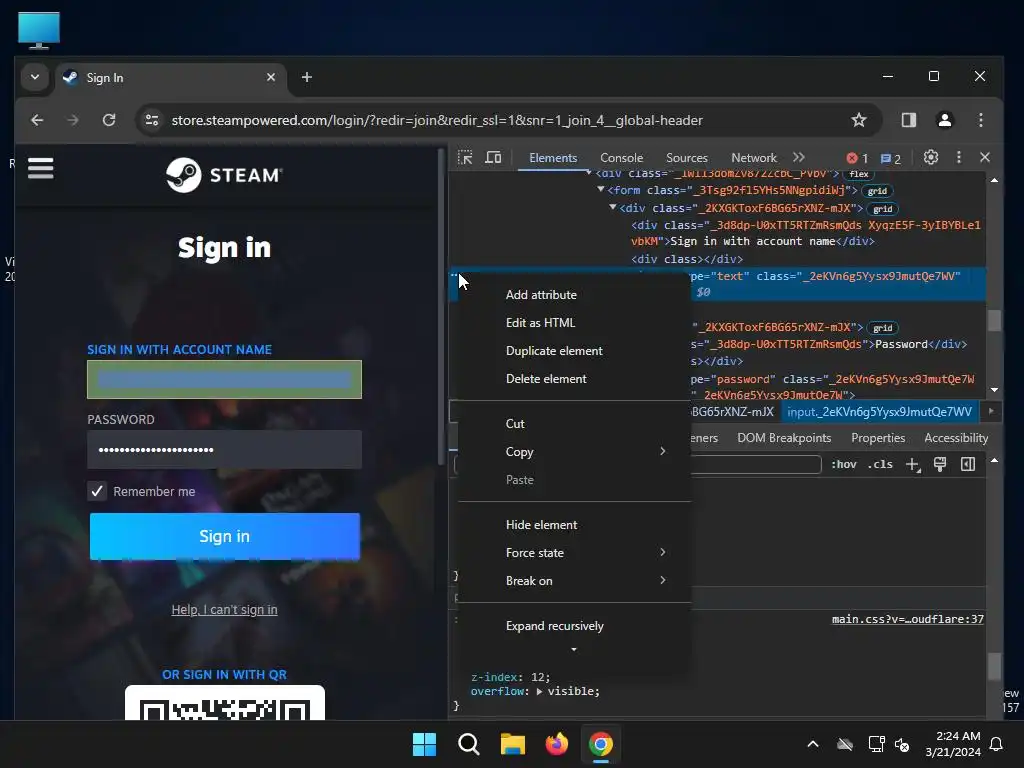Switch to the Console tab
This screenshot has width=1024, height=768.
(622, 157)
